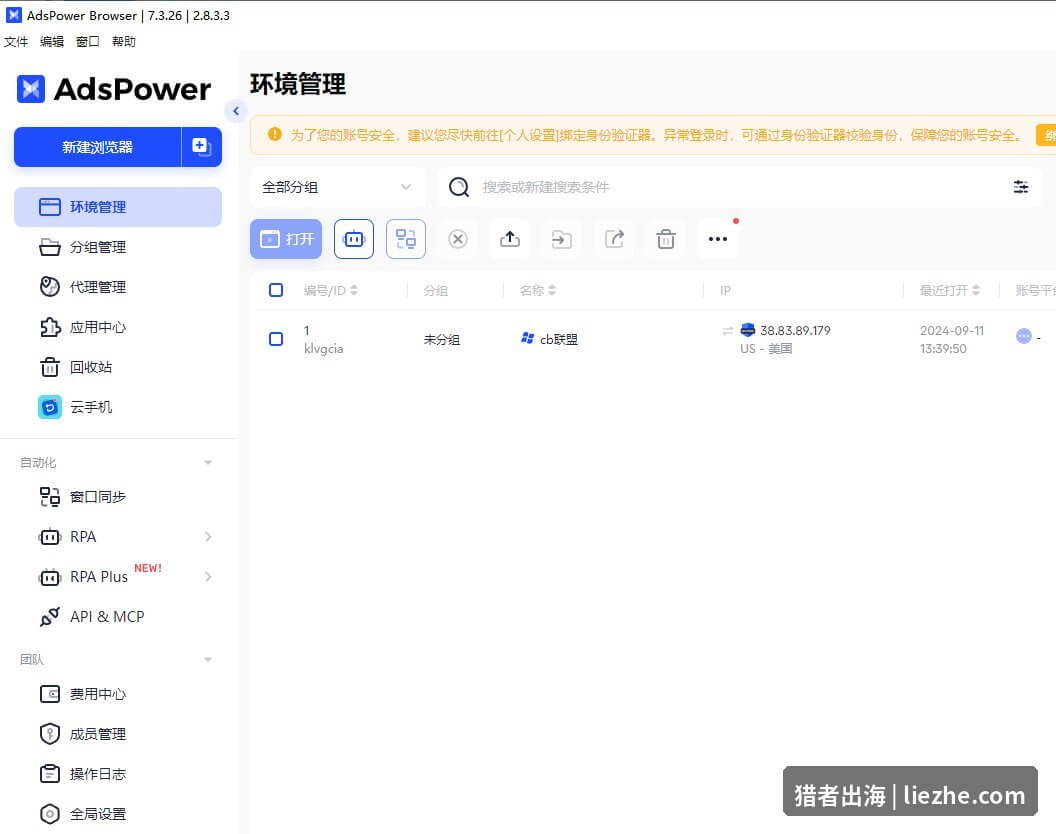Image resolution: width=1056 pixels, height=834 pixels.
Task: Click the AdsPower logo in sidebar
Action: tap(113, 89)
